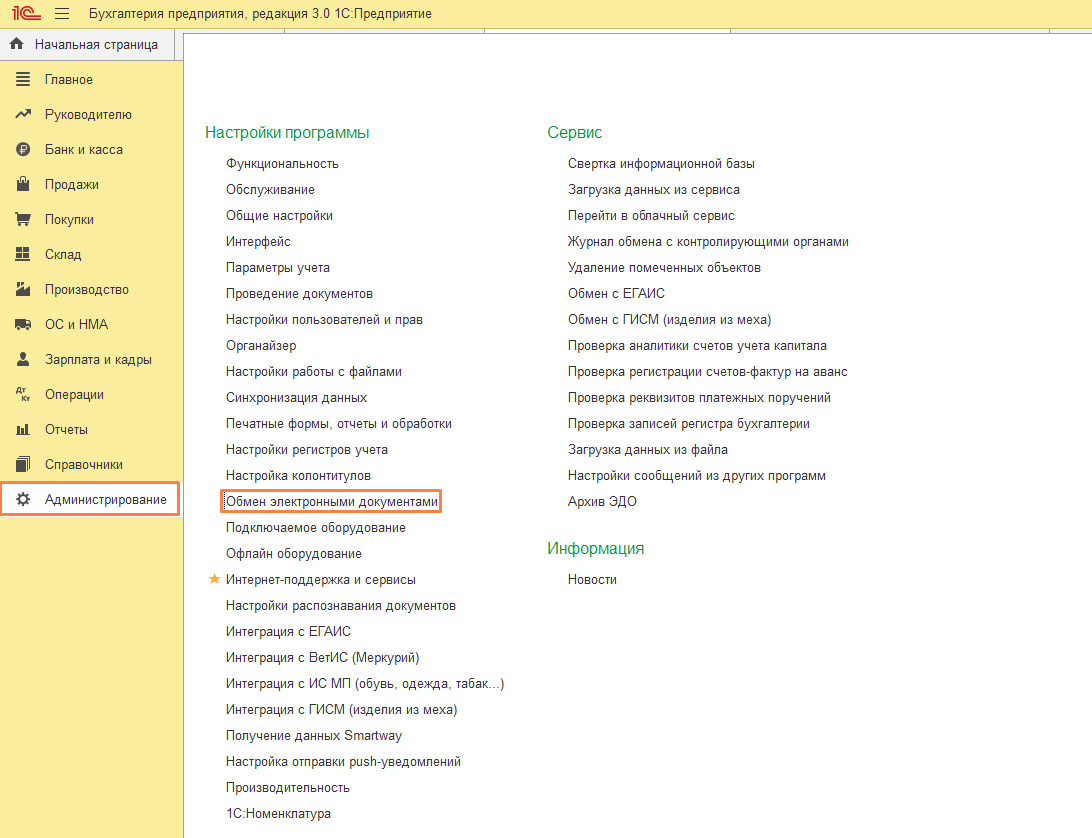The width and height of the screenshot is (1092, 838).
Task: Open Удаление помеченных объектов
Action: click(x=664, y=267)
